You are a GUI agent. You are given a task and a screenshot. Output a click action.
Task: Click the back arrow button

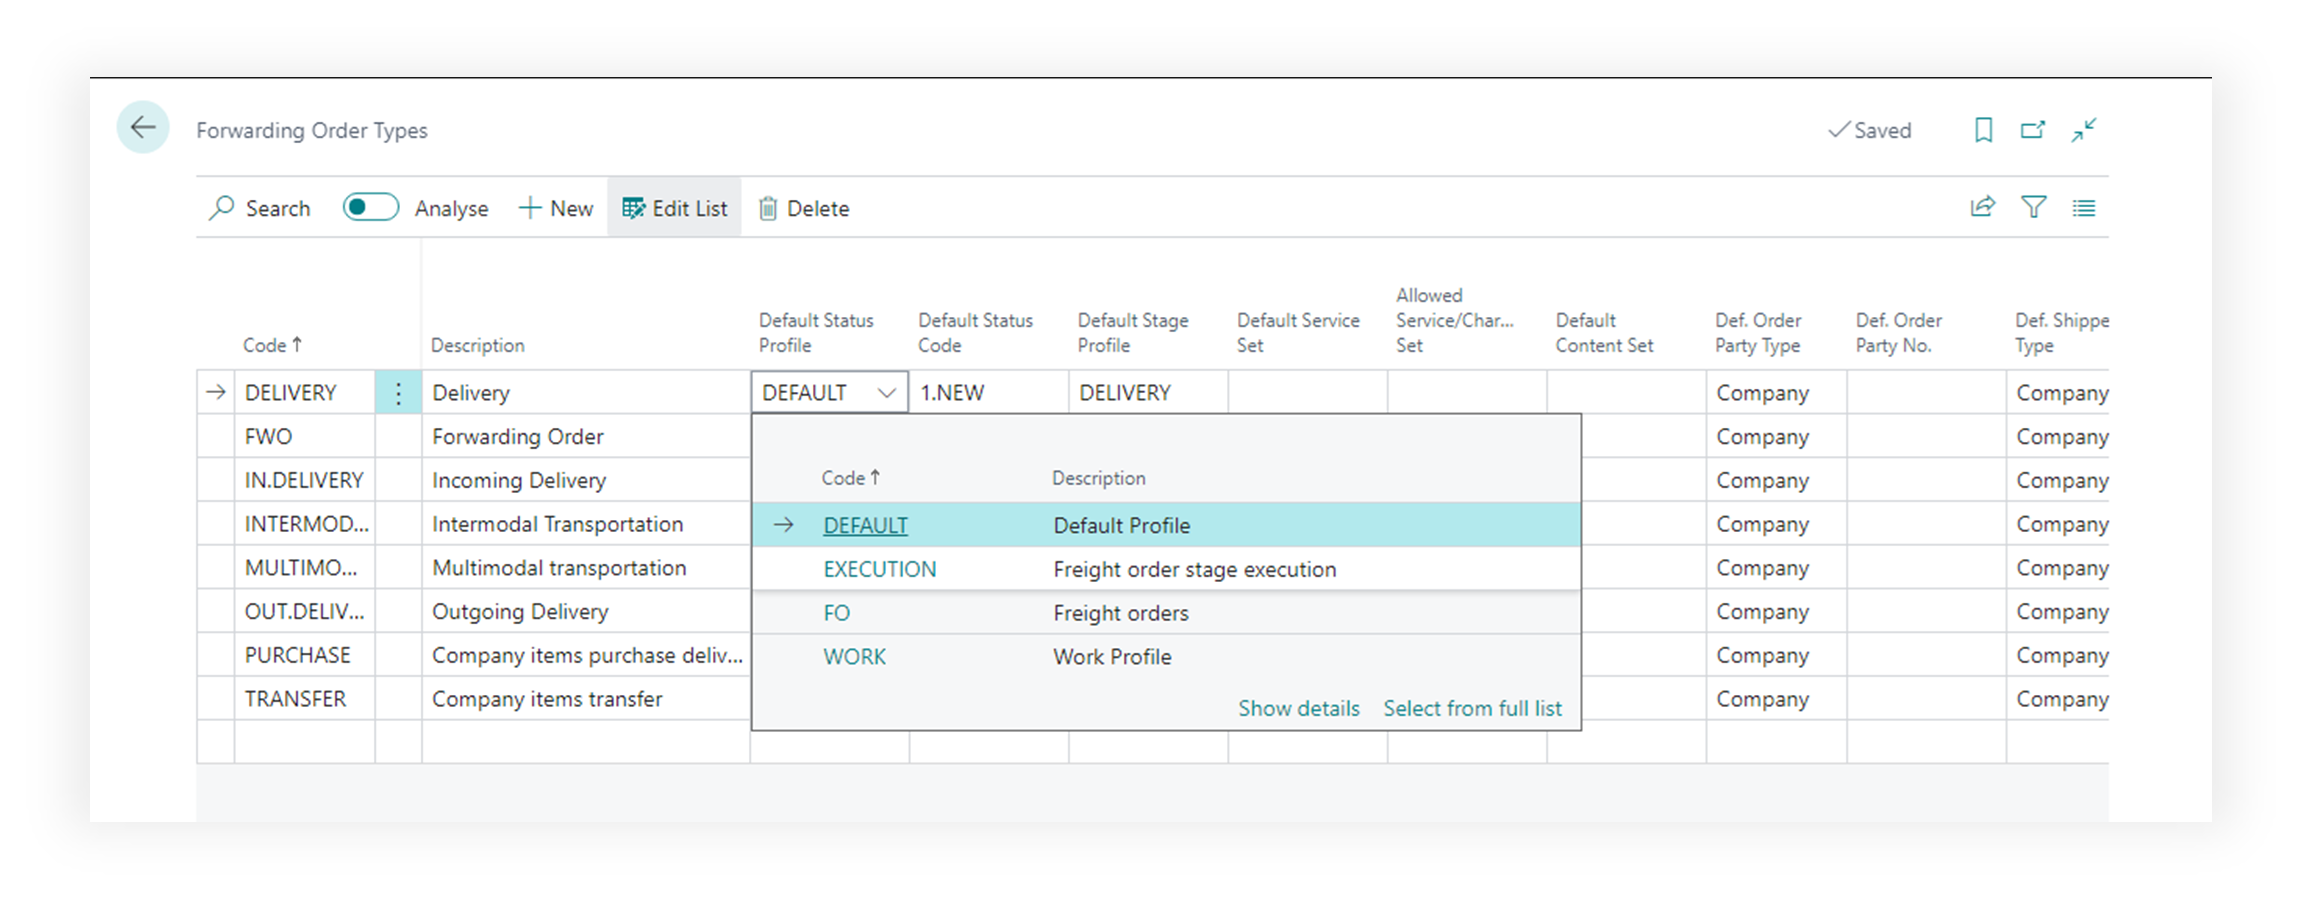pos(143,128)
